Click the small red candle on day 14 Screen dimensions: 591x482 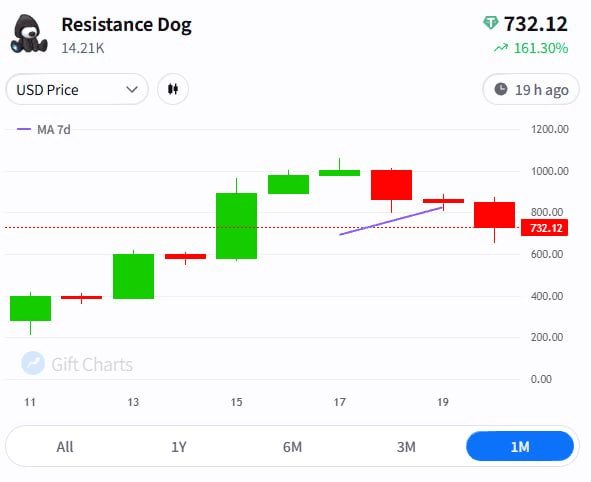pyautogui.click(x=185, y=257)
